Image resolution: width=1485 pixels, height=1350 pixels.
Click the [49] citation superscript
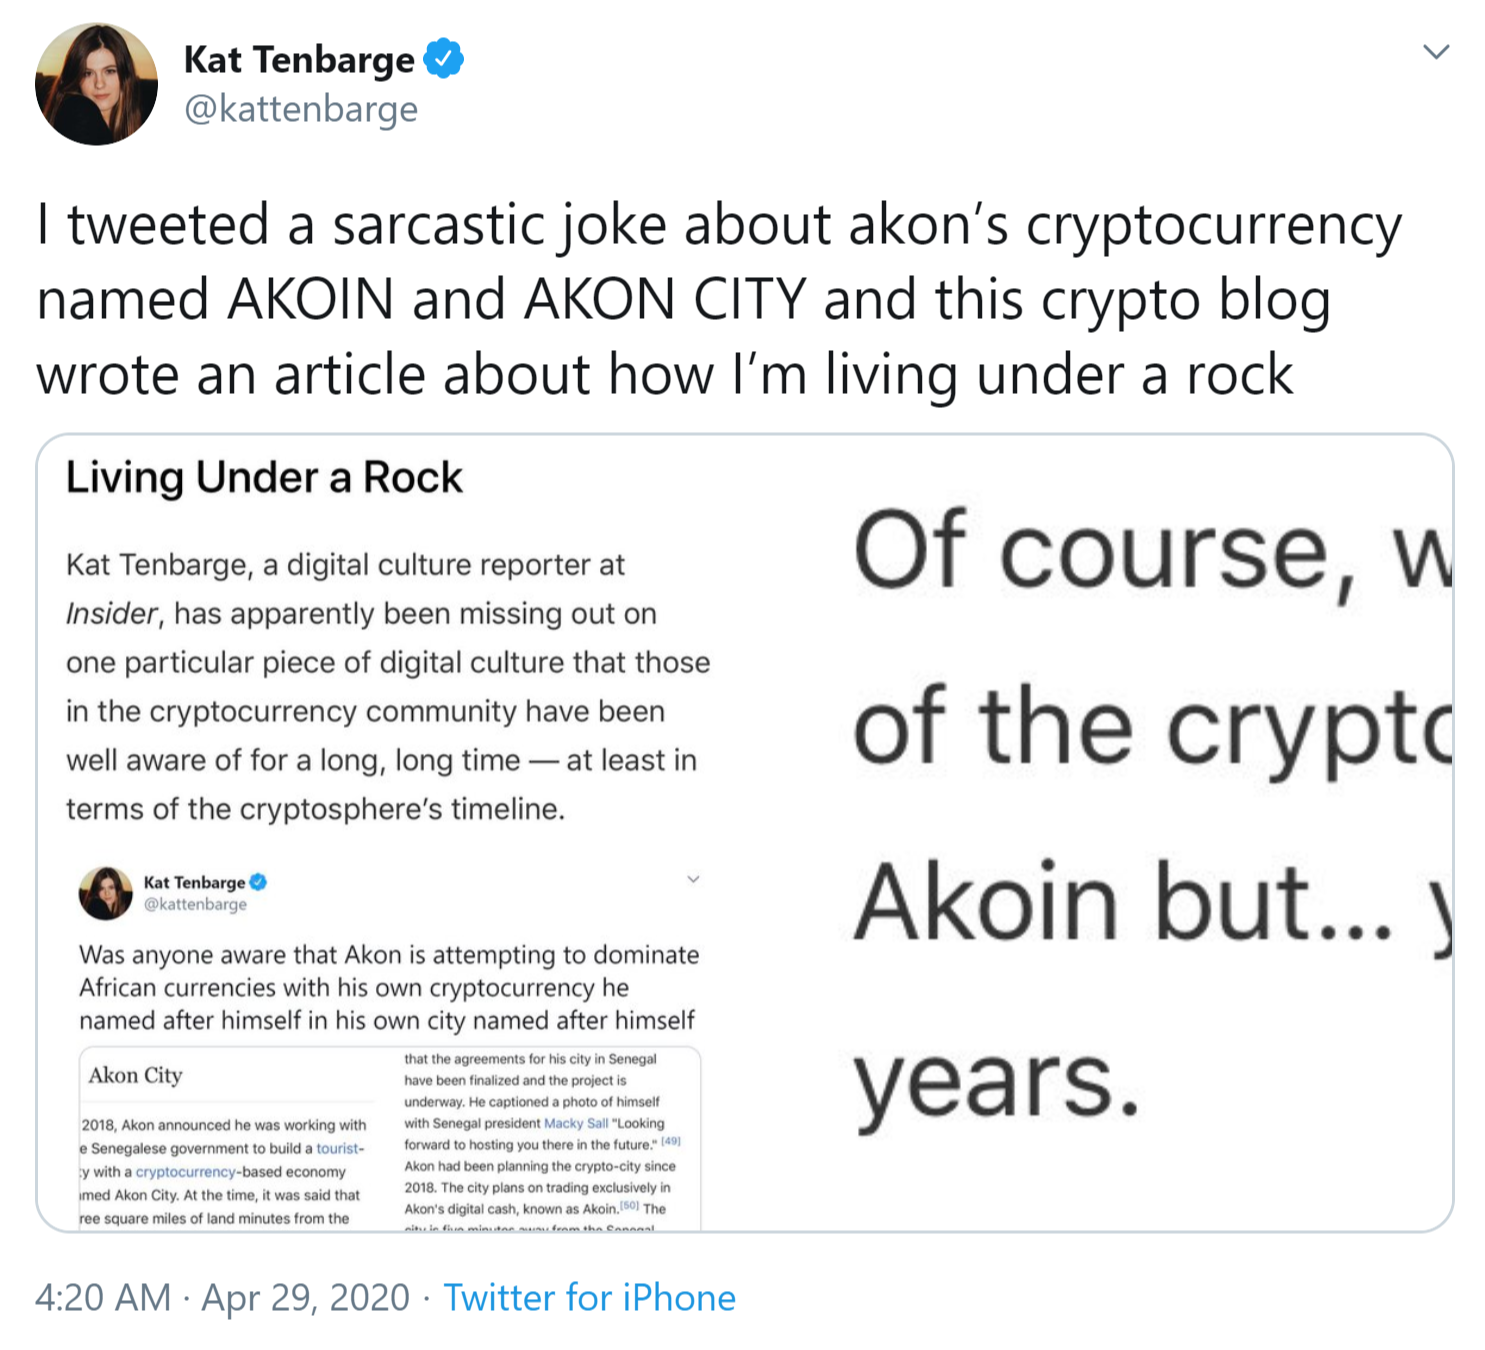pyautogui.click(x=671, y=1141)
